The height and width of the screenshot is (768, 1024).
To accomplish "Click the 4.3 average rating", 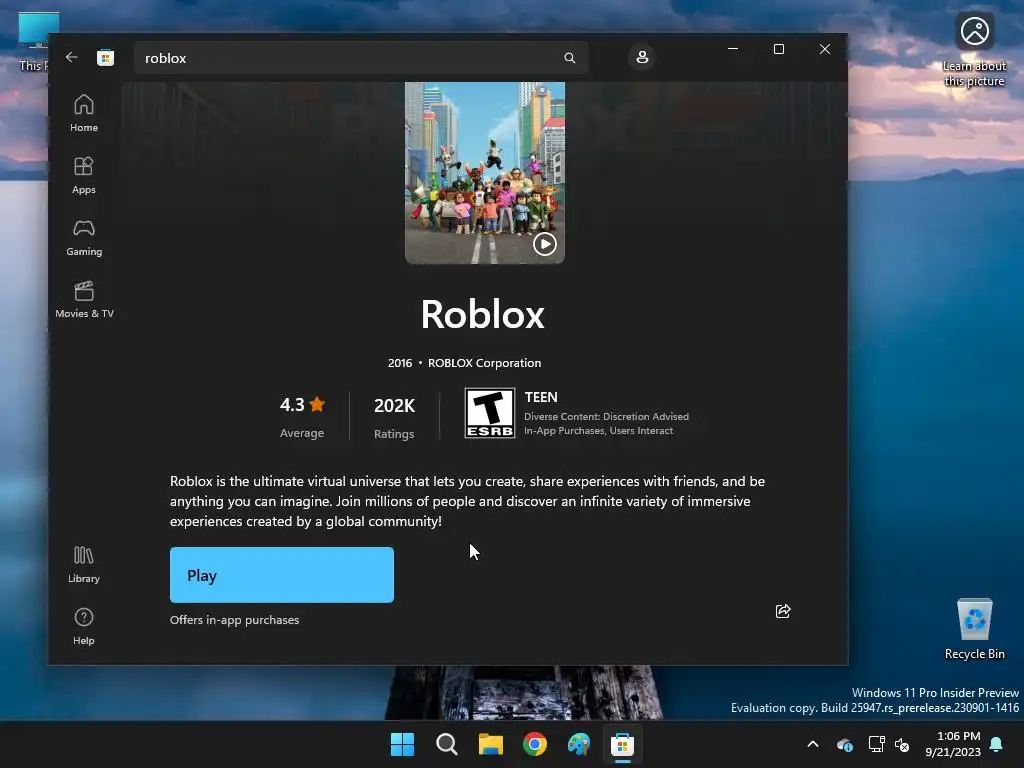I will pos(302,417).
